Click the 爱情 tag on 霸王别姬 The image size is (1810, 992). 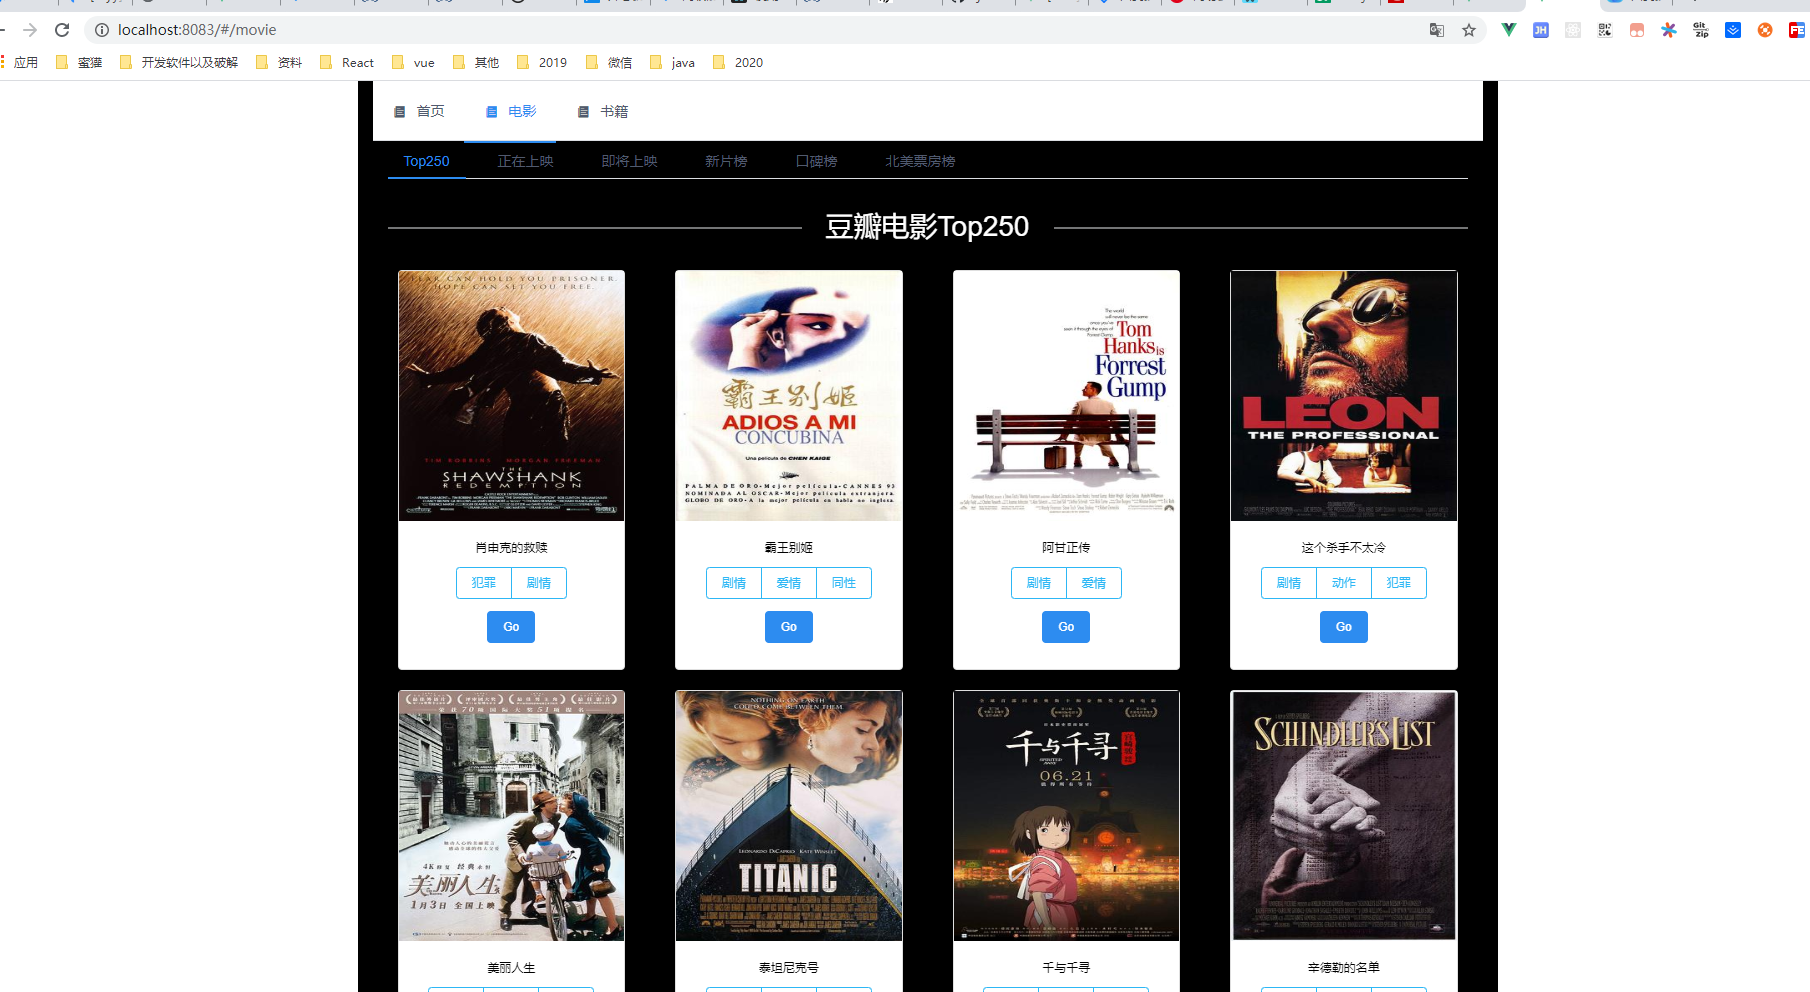click(x=789, y=583)
